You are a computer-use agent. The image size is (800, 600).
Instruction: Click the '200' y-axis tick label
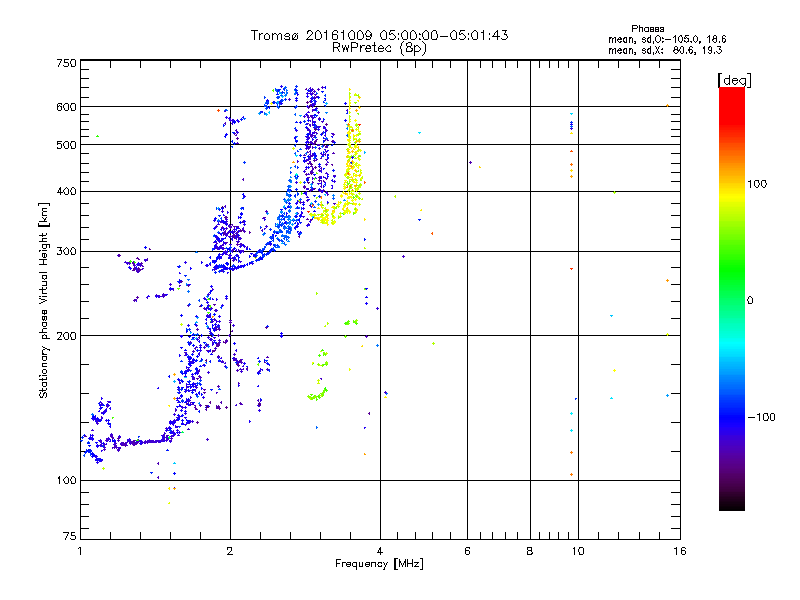click(x=66, y=336)
